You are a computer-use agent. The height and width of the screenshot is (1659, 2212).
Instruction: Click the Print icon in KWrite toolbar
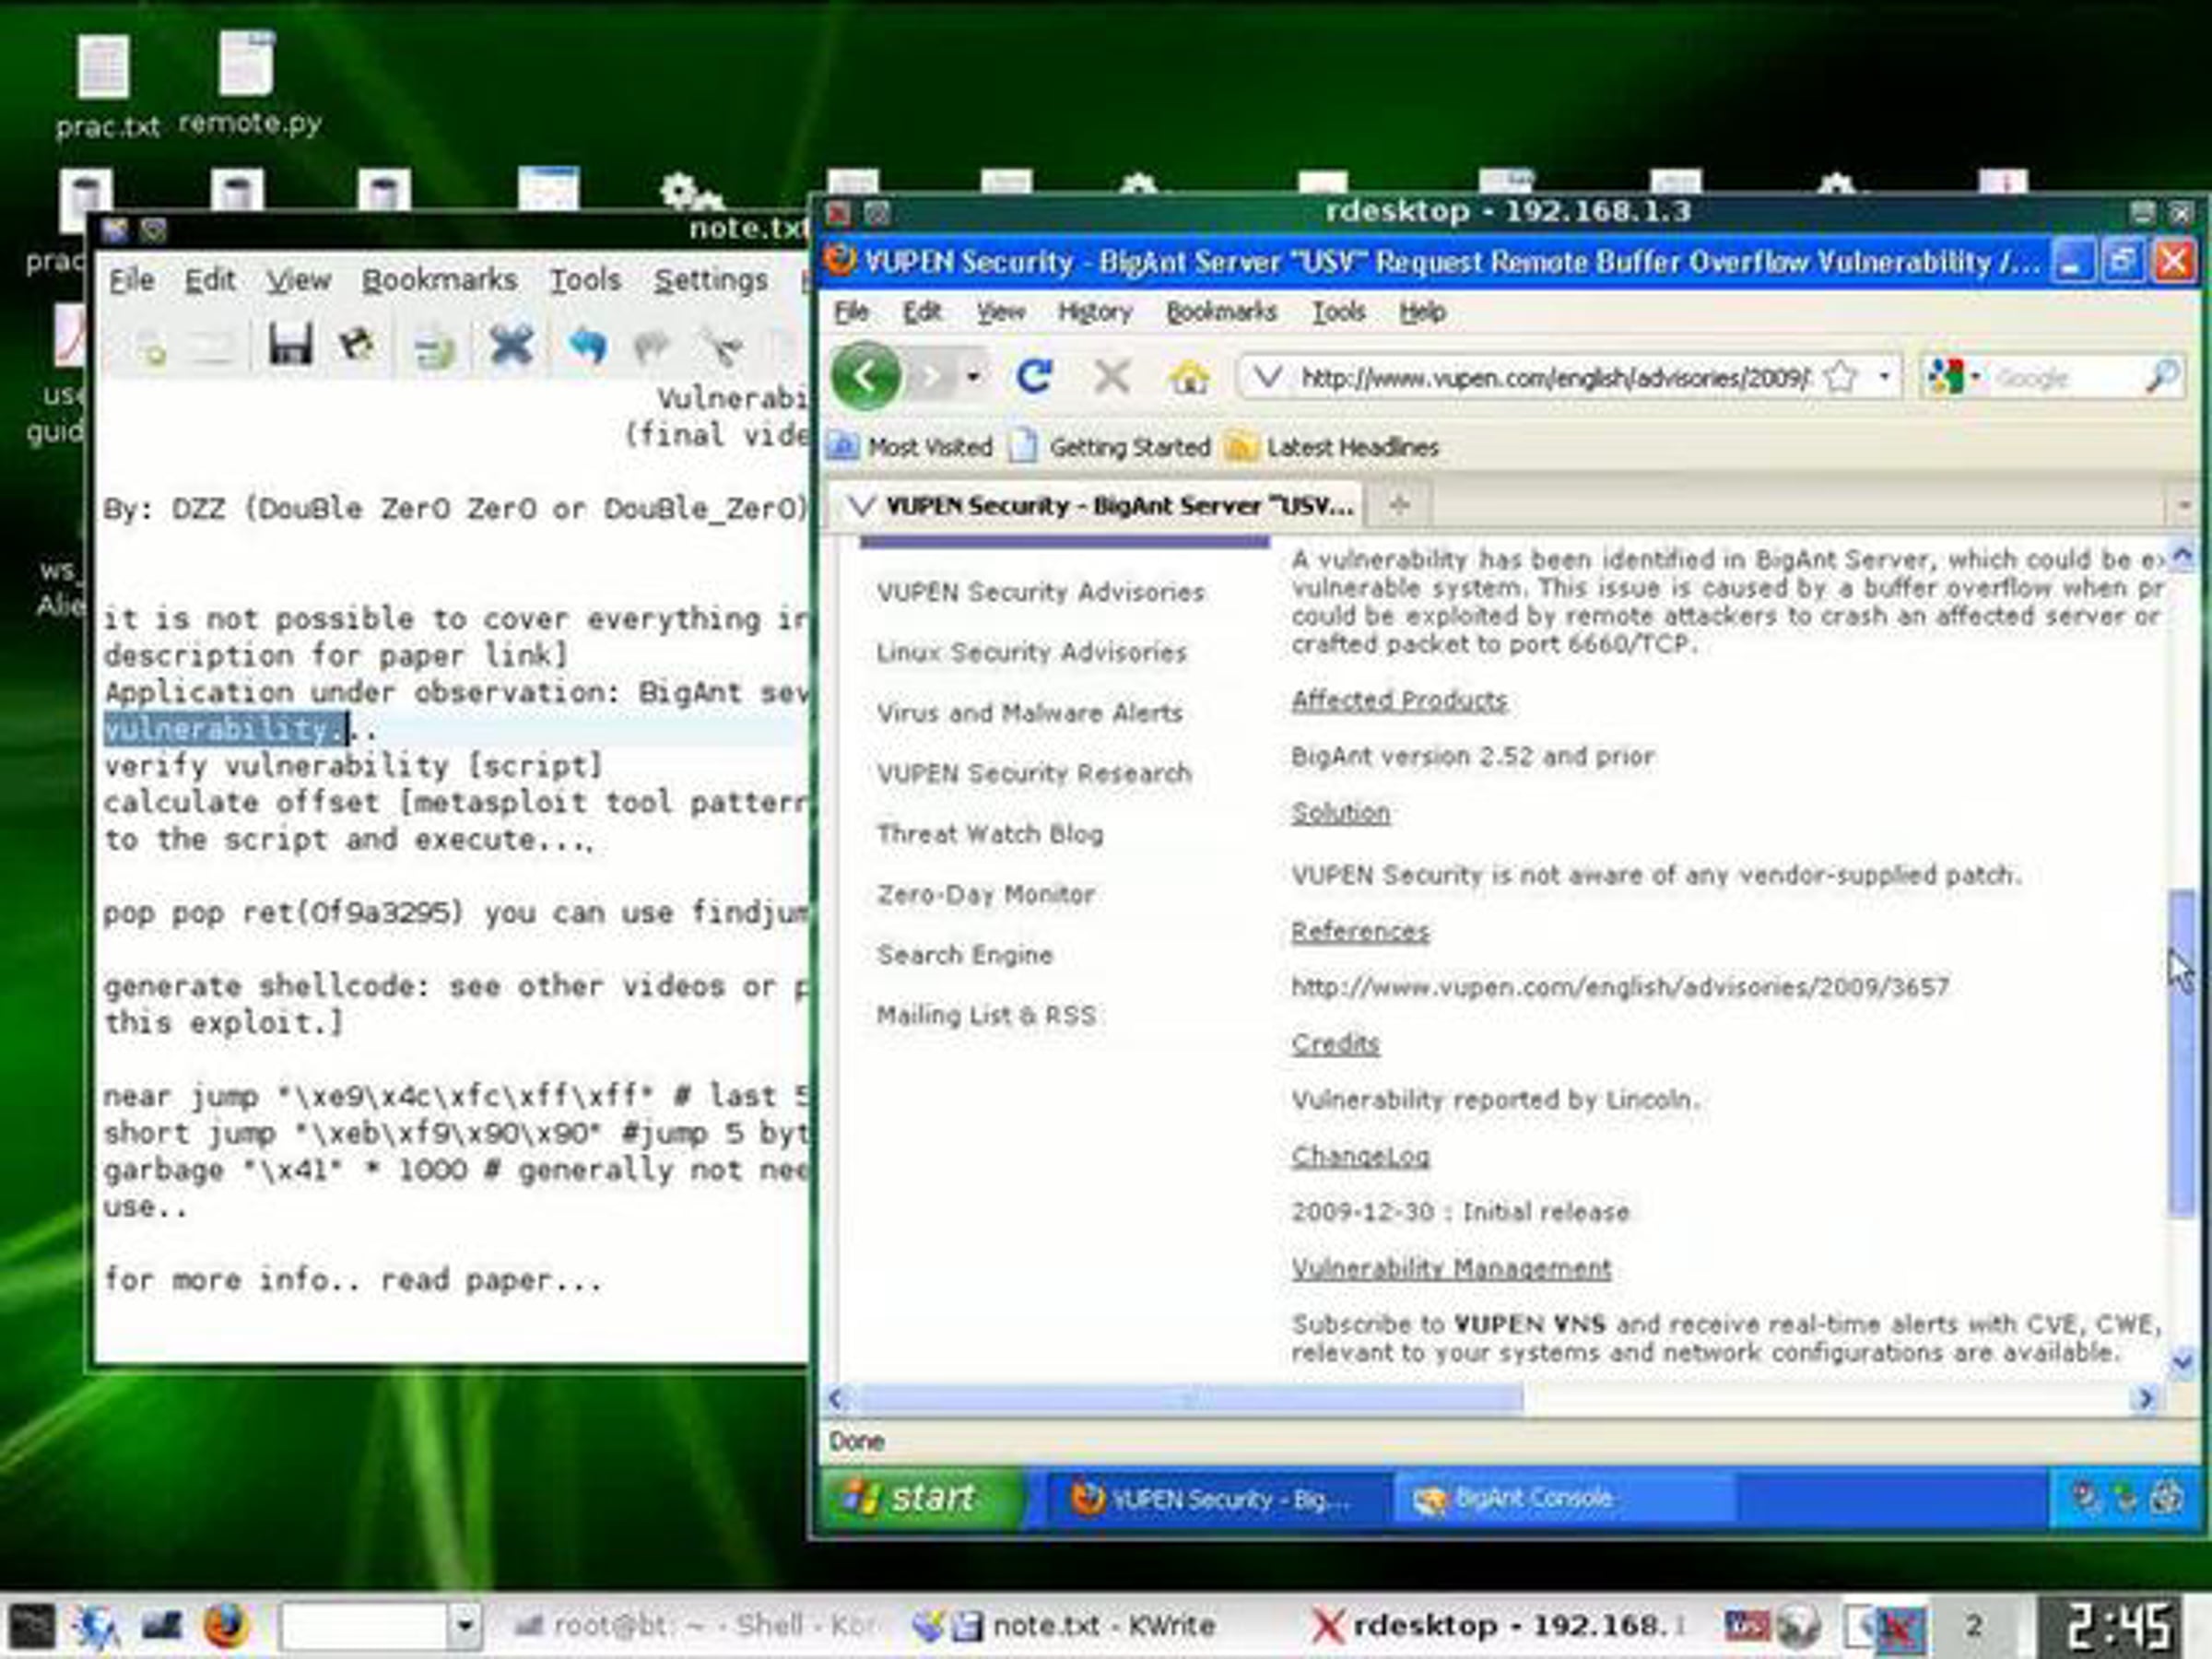434,347
